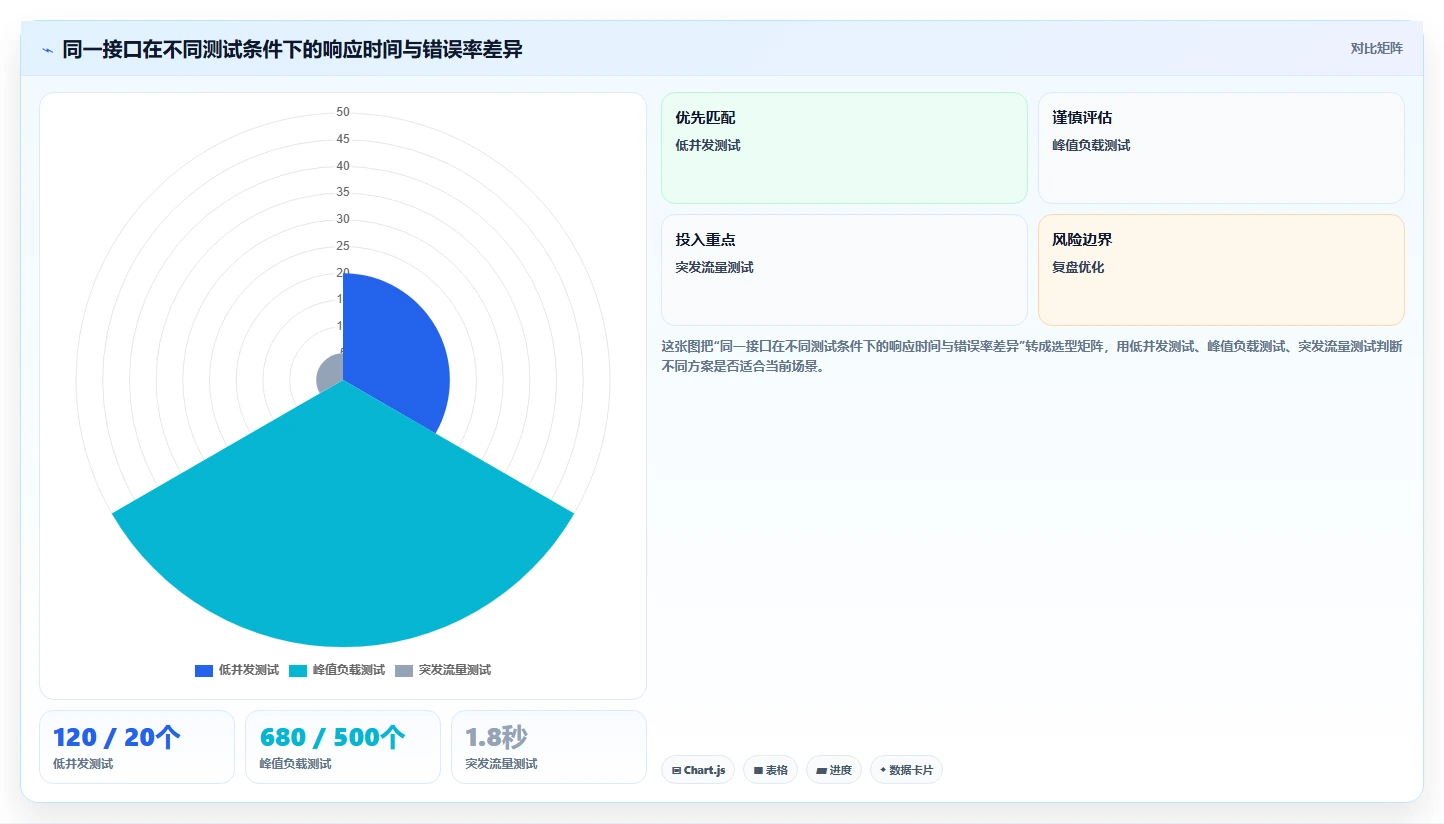Screen dimensions: 1444x824
Task: Click the axis label 35 on chart
Action: pos(343,192)
